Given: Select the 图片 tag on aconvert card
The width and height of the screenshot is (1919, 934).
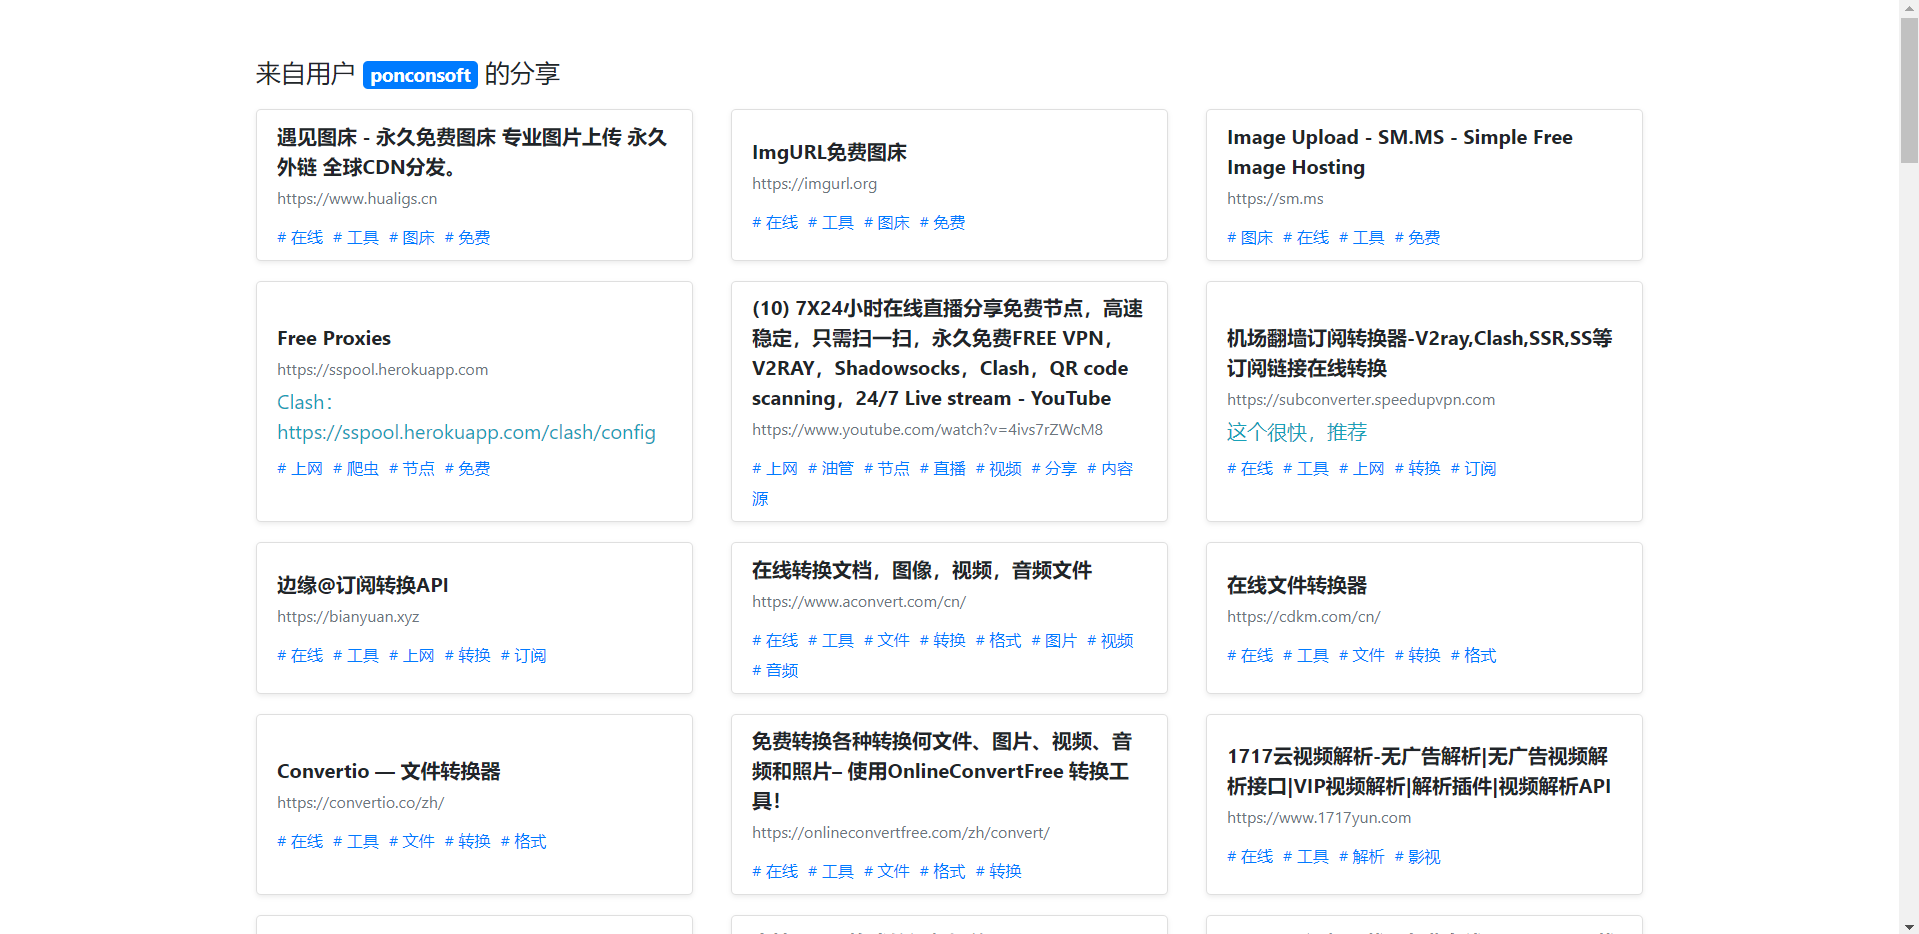Looking at the screenshot, I should pyautogui.click(x=1054, y=640).
